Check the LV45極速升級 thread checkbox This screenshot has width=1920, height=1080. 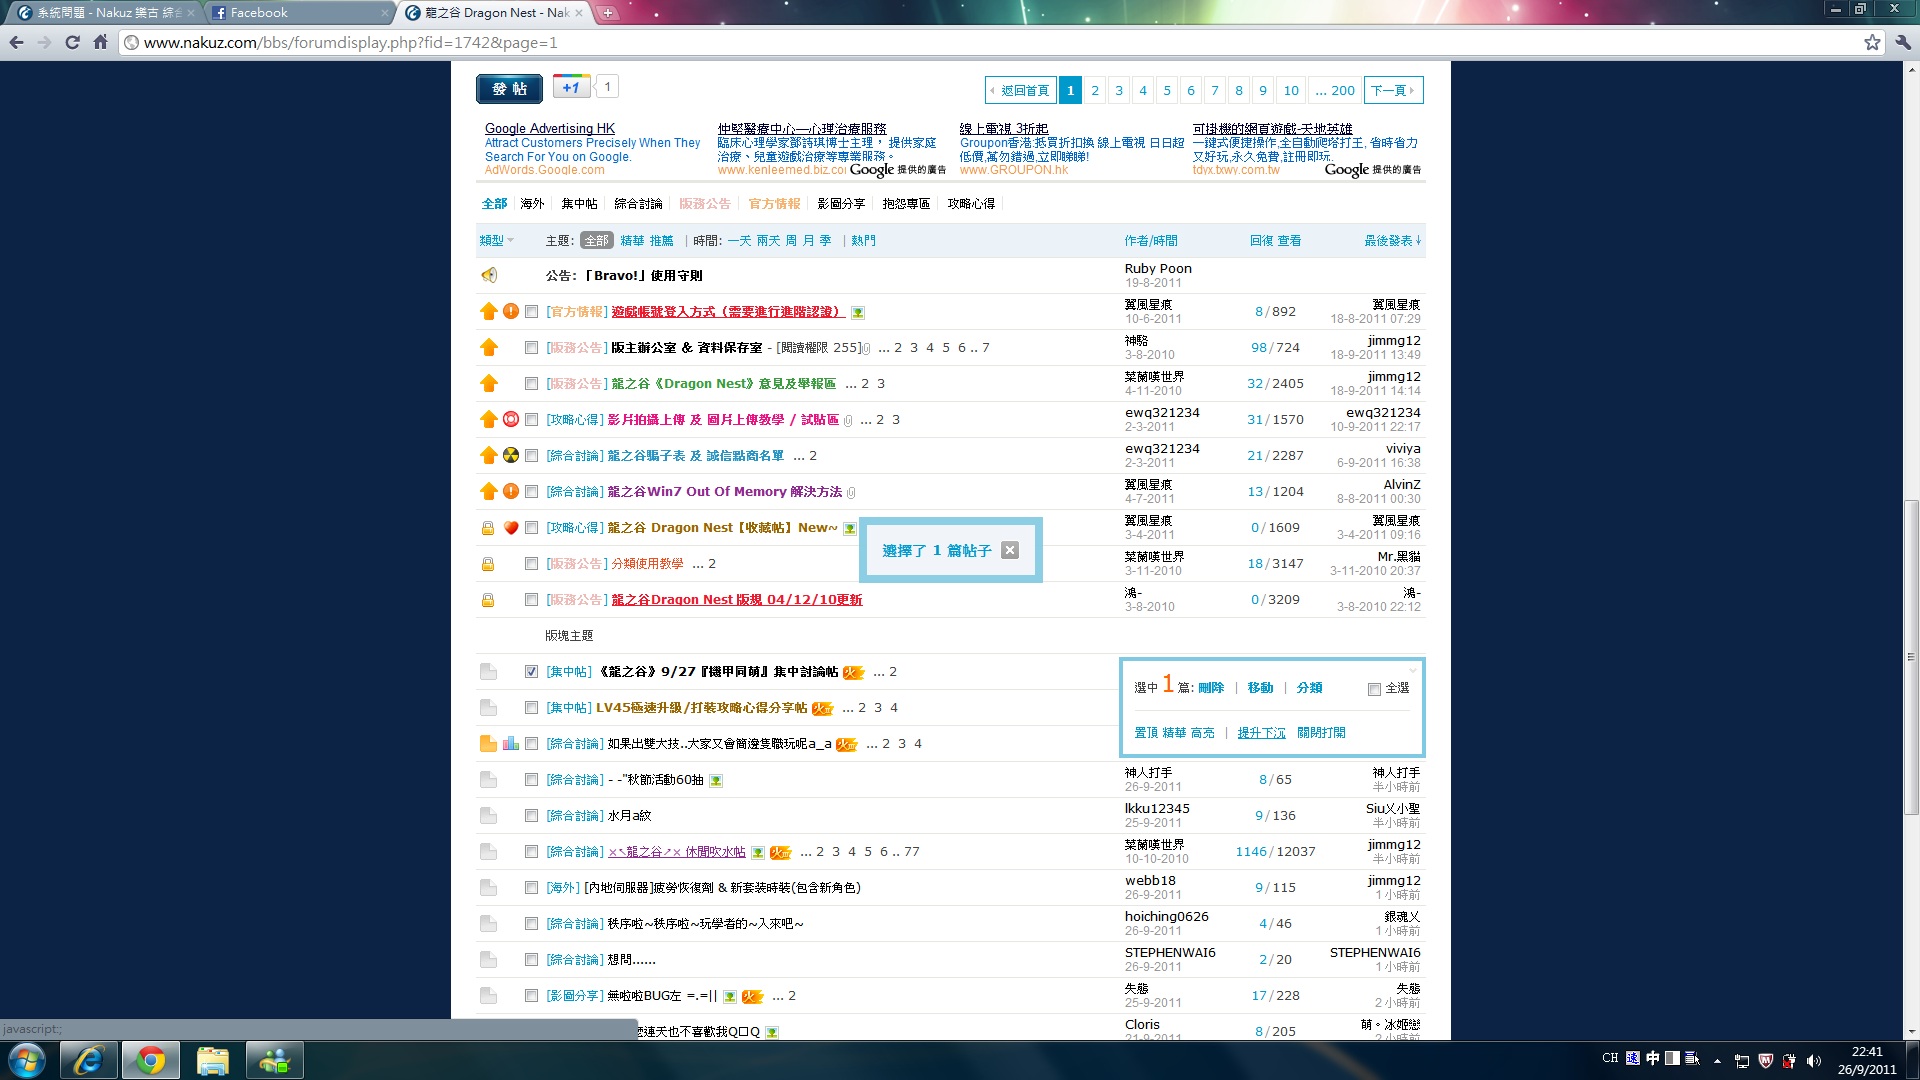pyautogui.click(x=531, y=708)
